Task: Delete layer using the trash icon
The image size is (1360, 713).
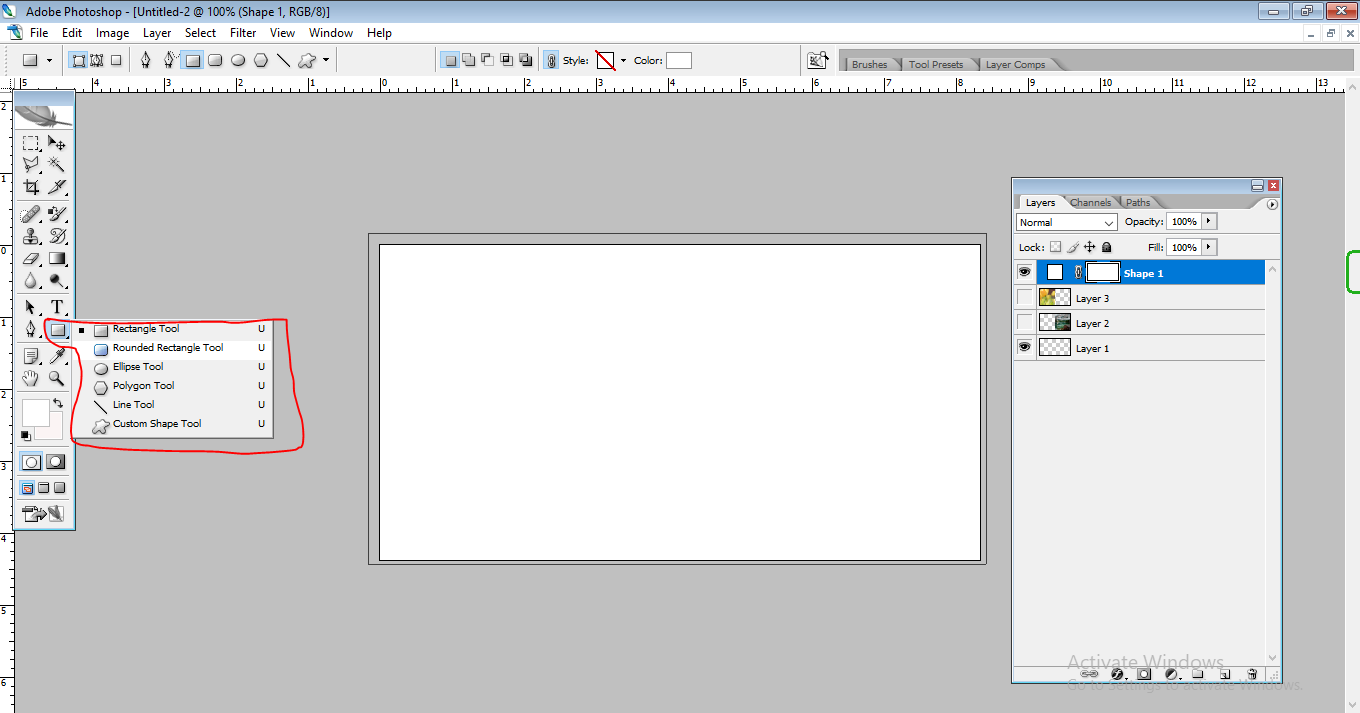Action: (x=1252, y=674)
